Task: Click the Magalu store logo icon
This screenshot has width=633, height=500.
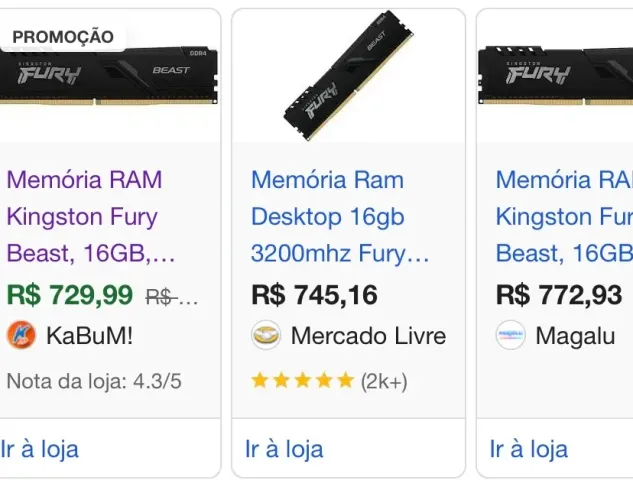Action: (x=511, y=335)
